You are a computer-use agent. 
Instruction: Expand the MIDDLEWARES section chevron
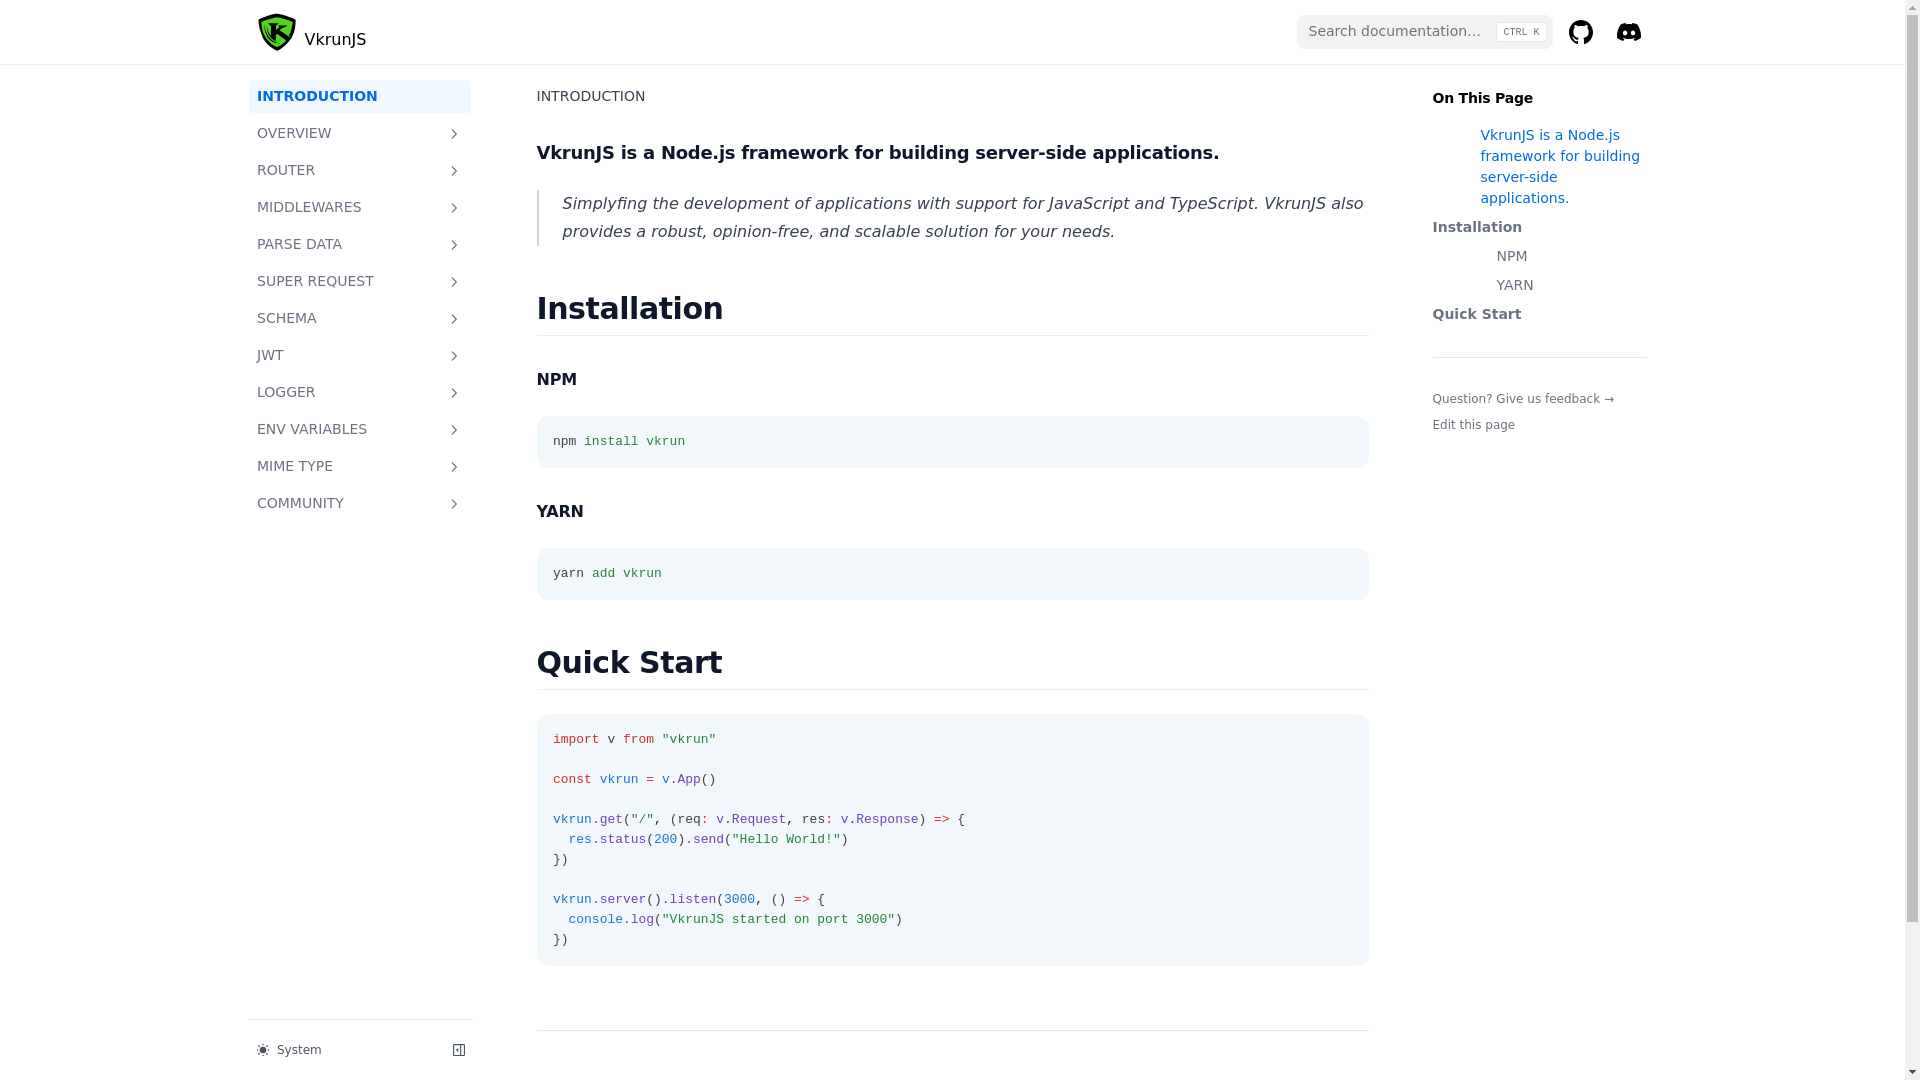click(x=454, y=207)
